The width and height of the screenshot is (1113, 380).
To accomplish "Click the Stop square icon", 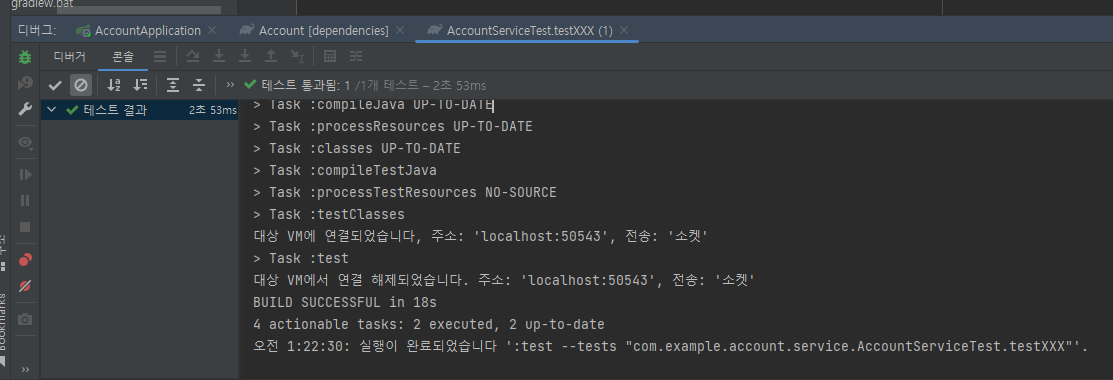I will coord(25,227).
